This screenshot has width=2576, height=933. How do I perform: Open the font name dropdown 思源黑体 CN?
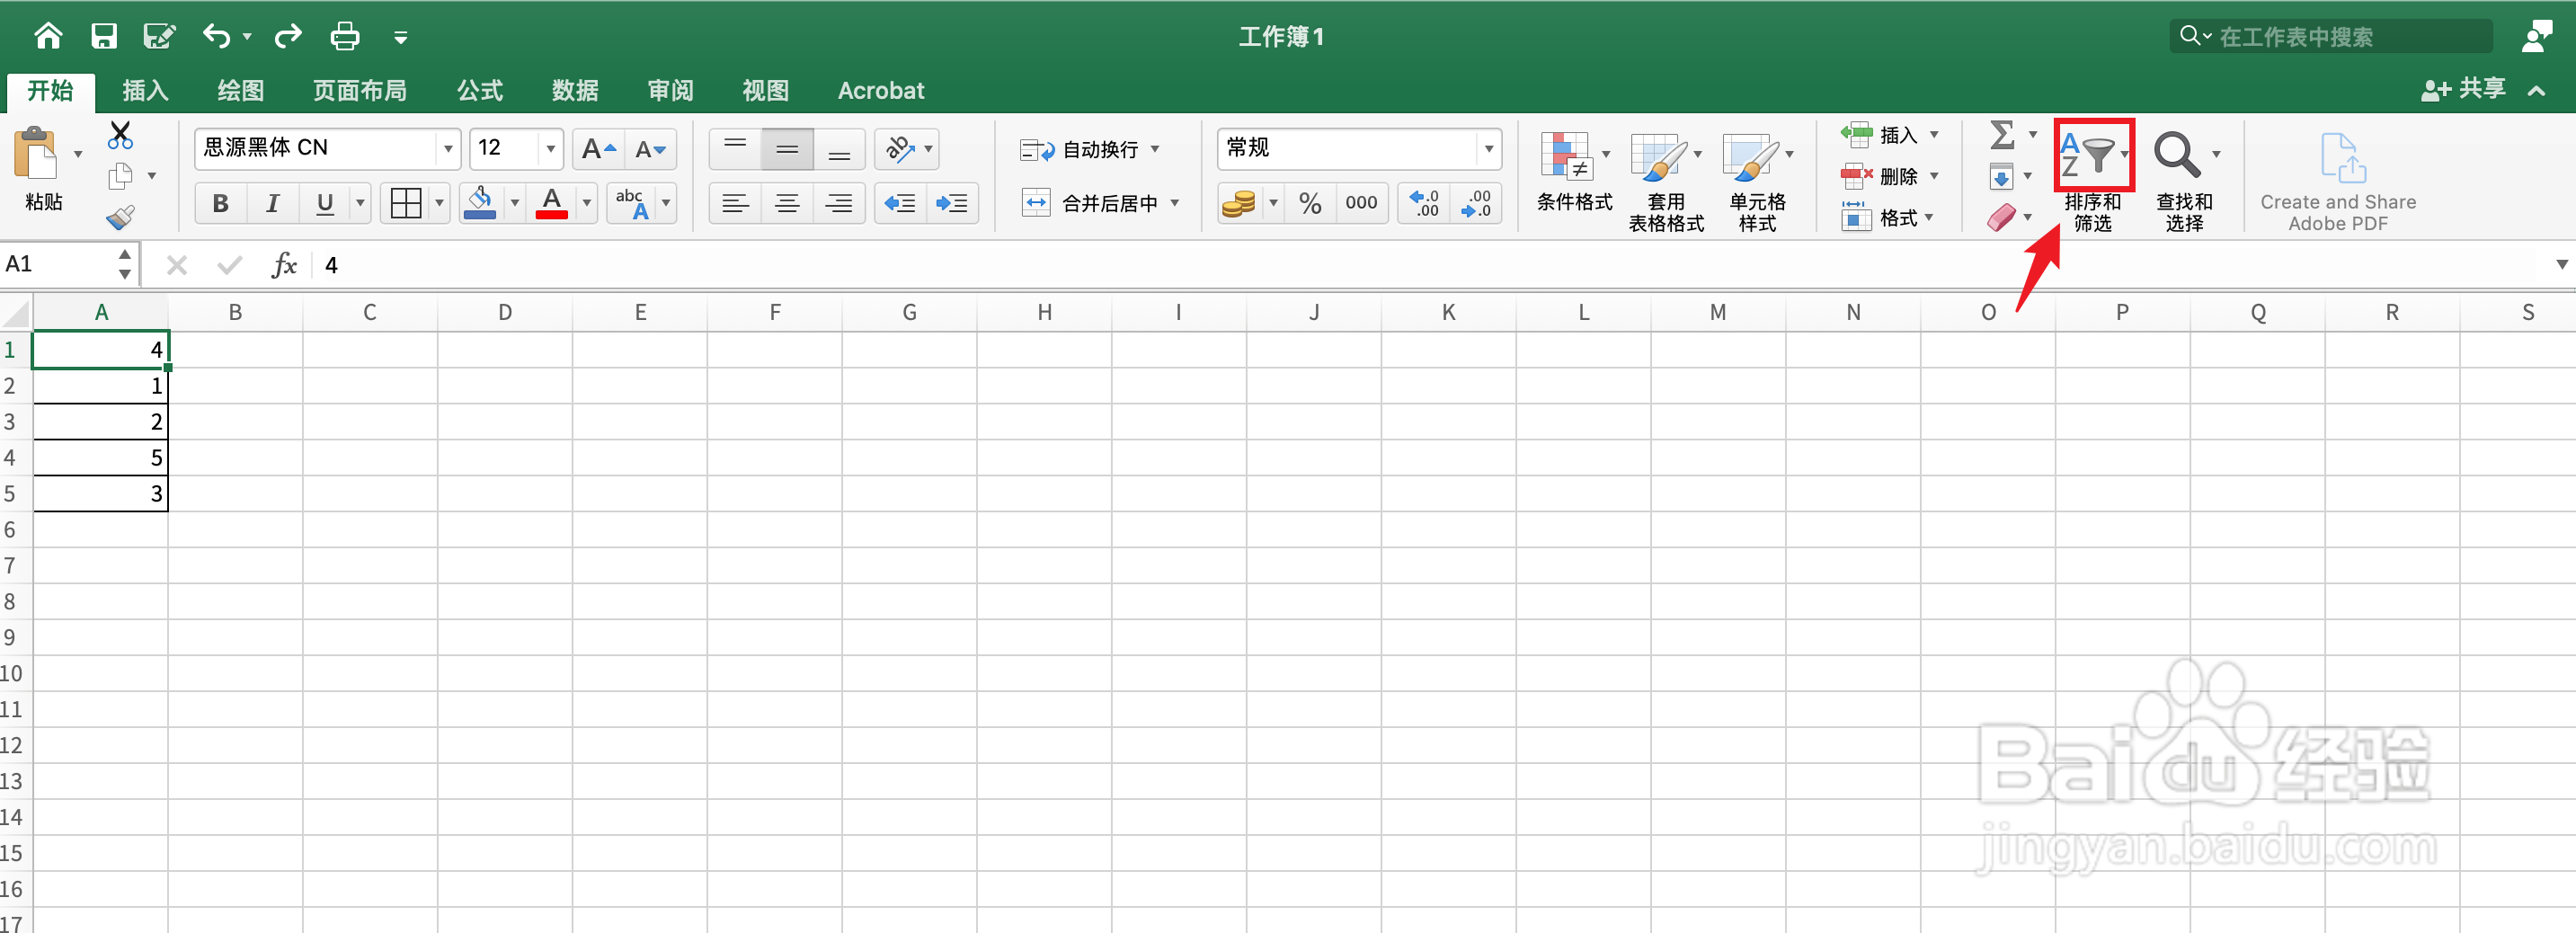(448, 149)
